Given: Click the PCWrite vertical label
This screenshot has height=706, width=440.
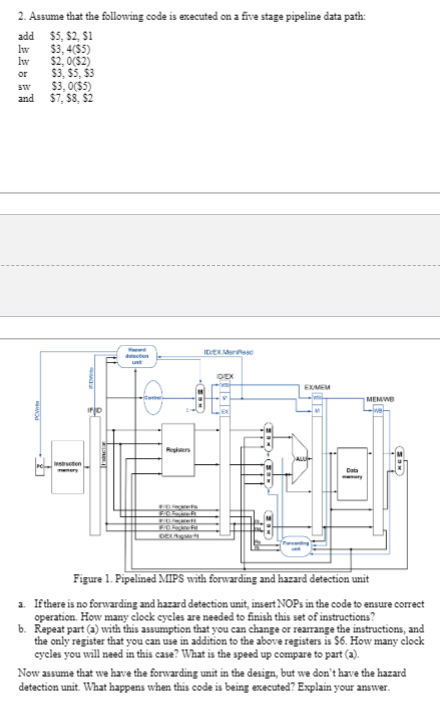Looking at the screenshot, I should [38, 411].
